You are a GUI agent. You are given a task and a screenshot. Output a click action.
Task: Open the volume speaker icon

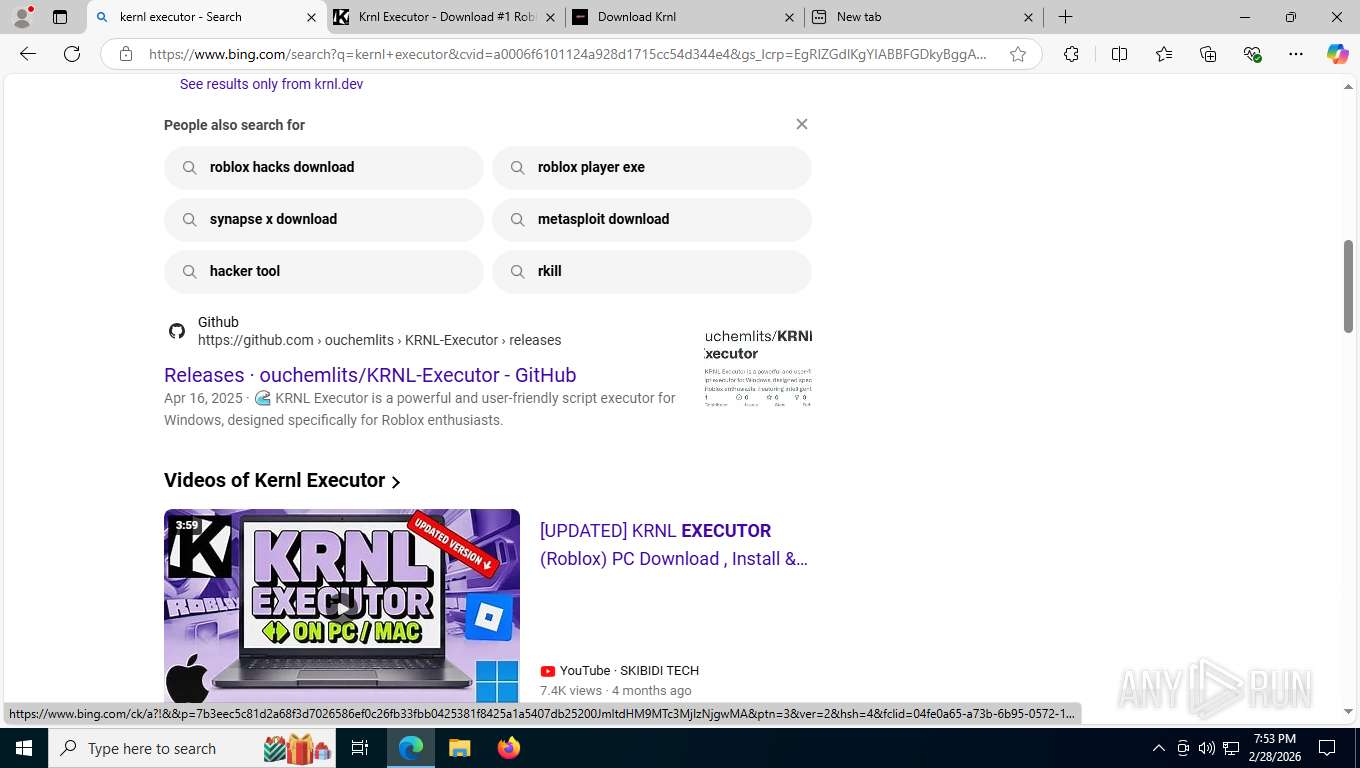pyautogui.click(x=1207, y=748)
